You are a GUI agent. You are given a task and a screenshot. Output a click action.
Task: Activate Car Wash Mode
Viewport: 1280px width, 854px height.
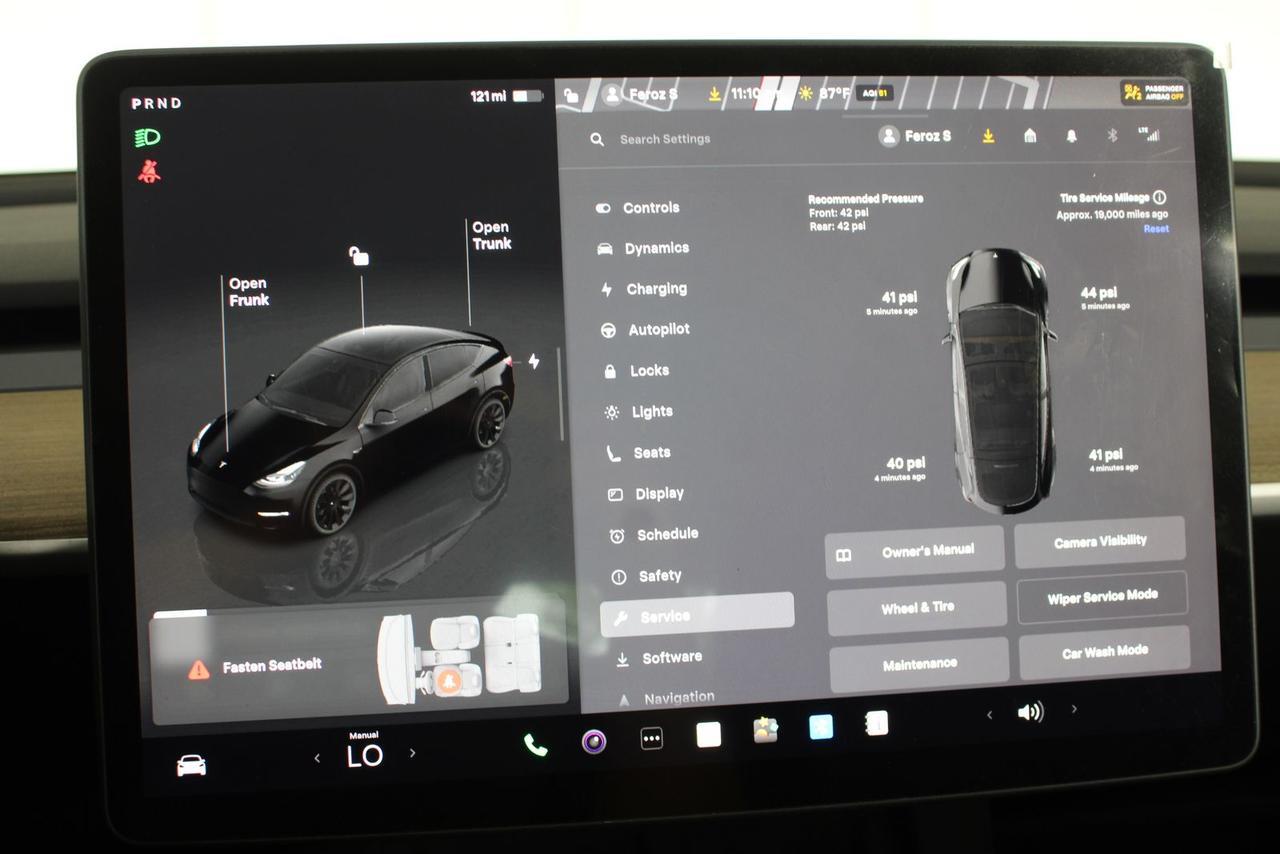coord(1104,652)
